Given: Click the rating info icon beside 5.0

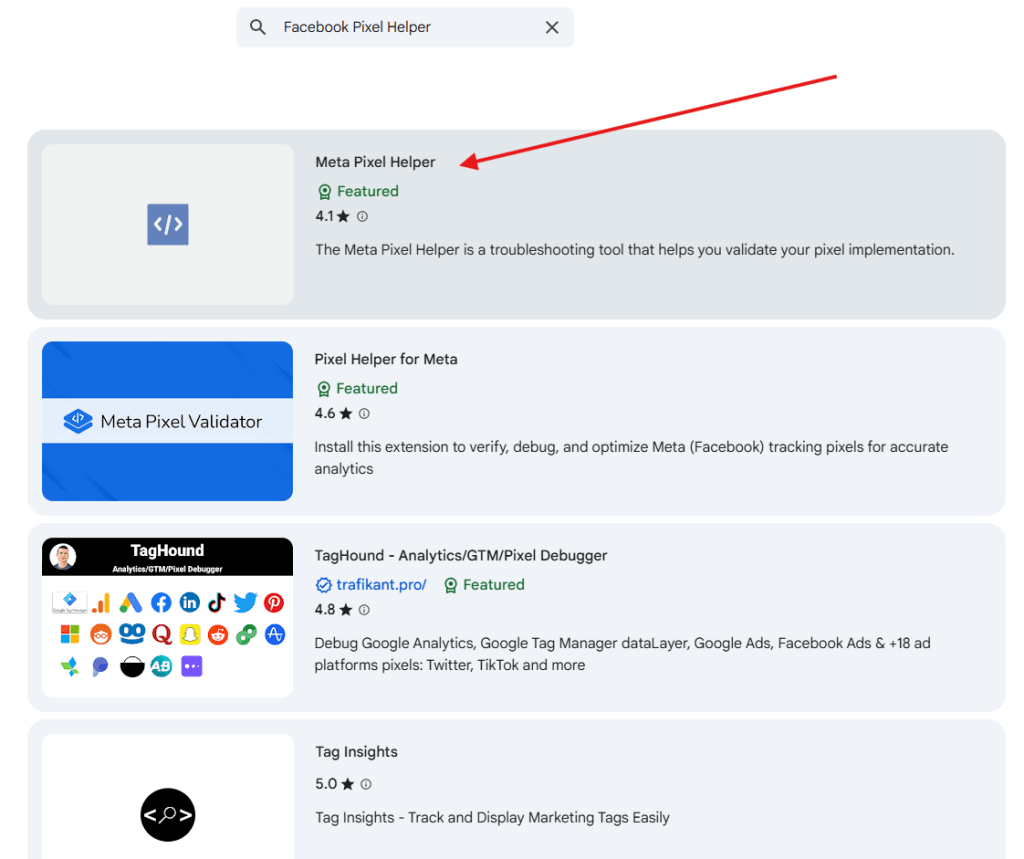Looking at the screenshot, I should 366,784.
